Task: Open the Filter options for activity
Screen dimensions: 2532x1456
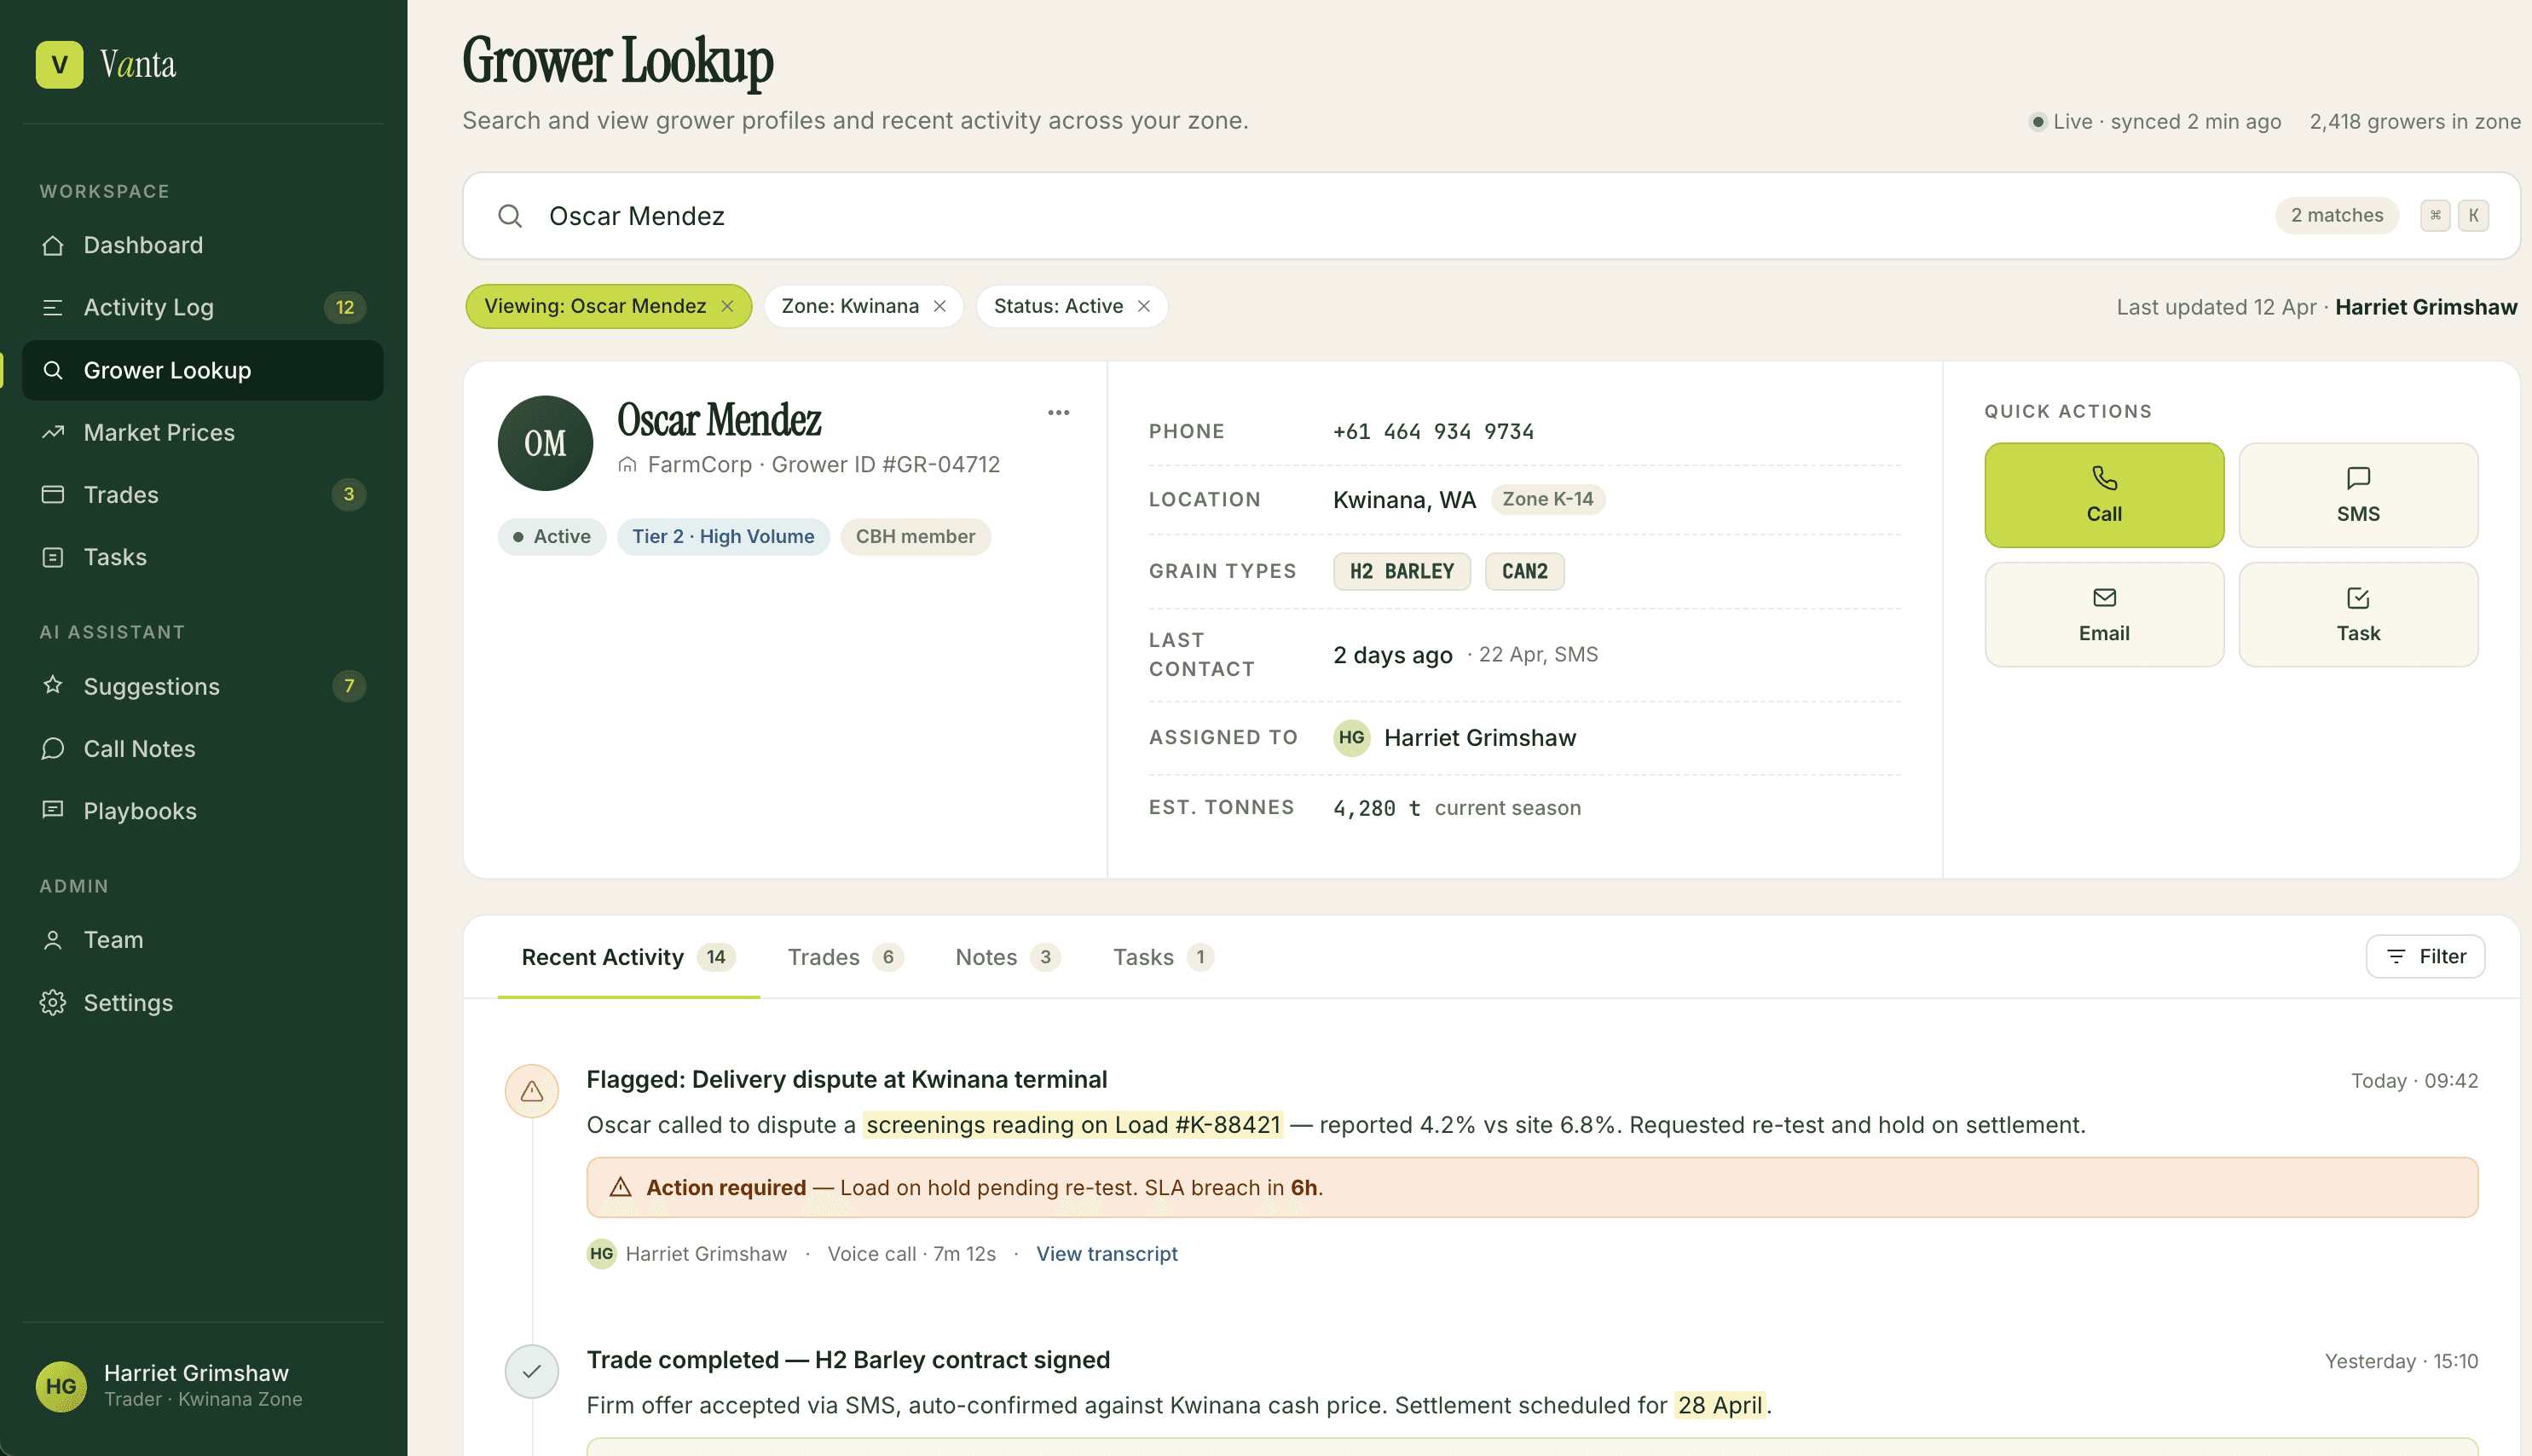Action: click(2424, 956)
